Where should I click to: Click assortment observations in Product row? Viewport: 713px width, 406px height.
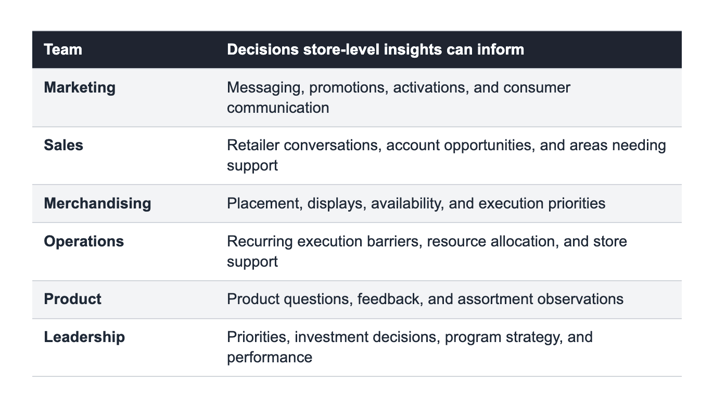(540, 299)
